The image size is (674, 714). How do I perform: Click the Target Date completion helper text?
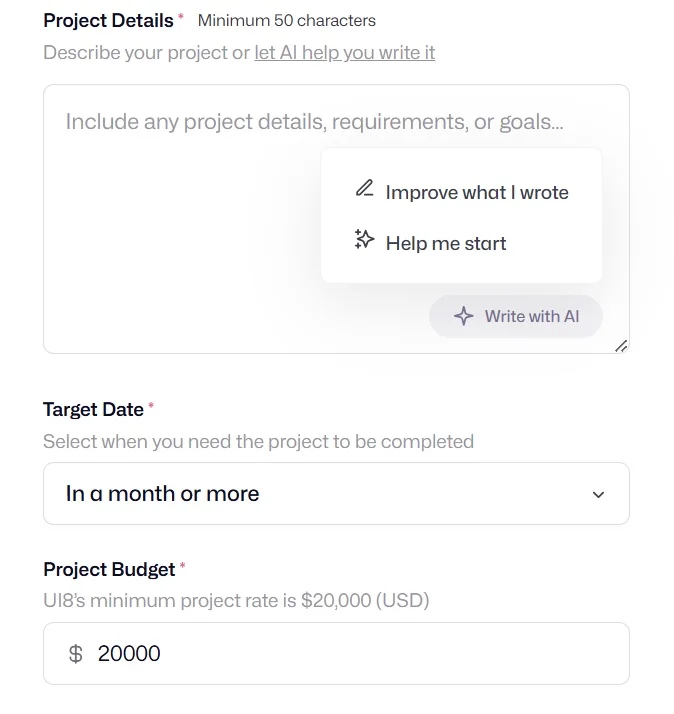(x=258, y=441)
